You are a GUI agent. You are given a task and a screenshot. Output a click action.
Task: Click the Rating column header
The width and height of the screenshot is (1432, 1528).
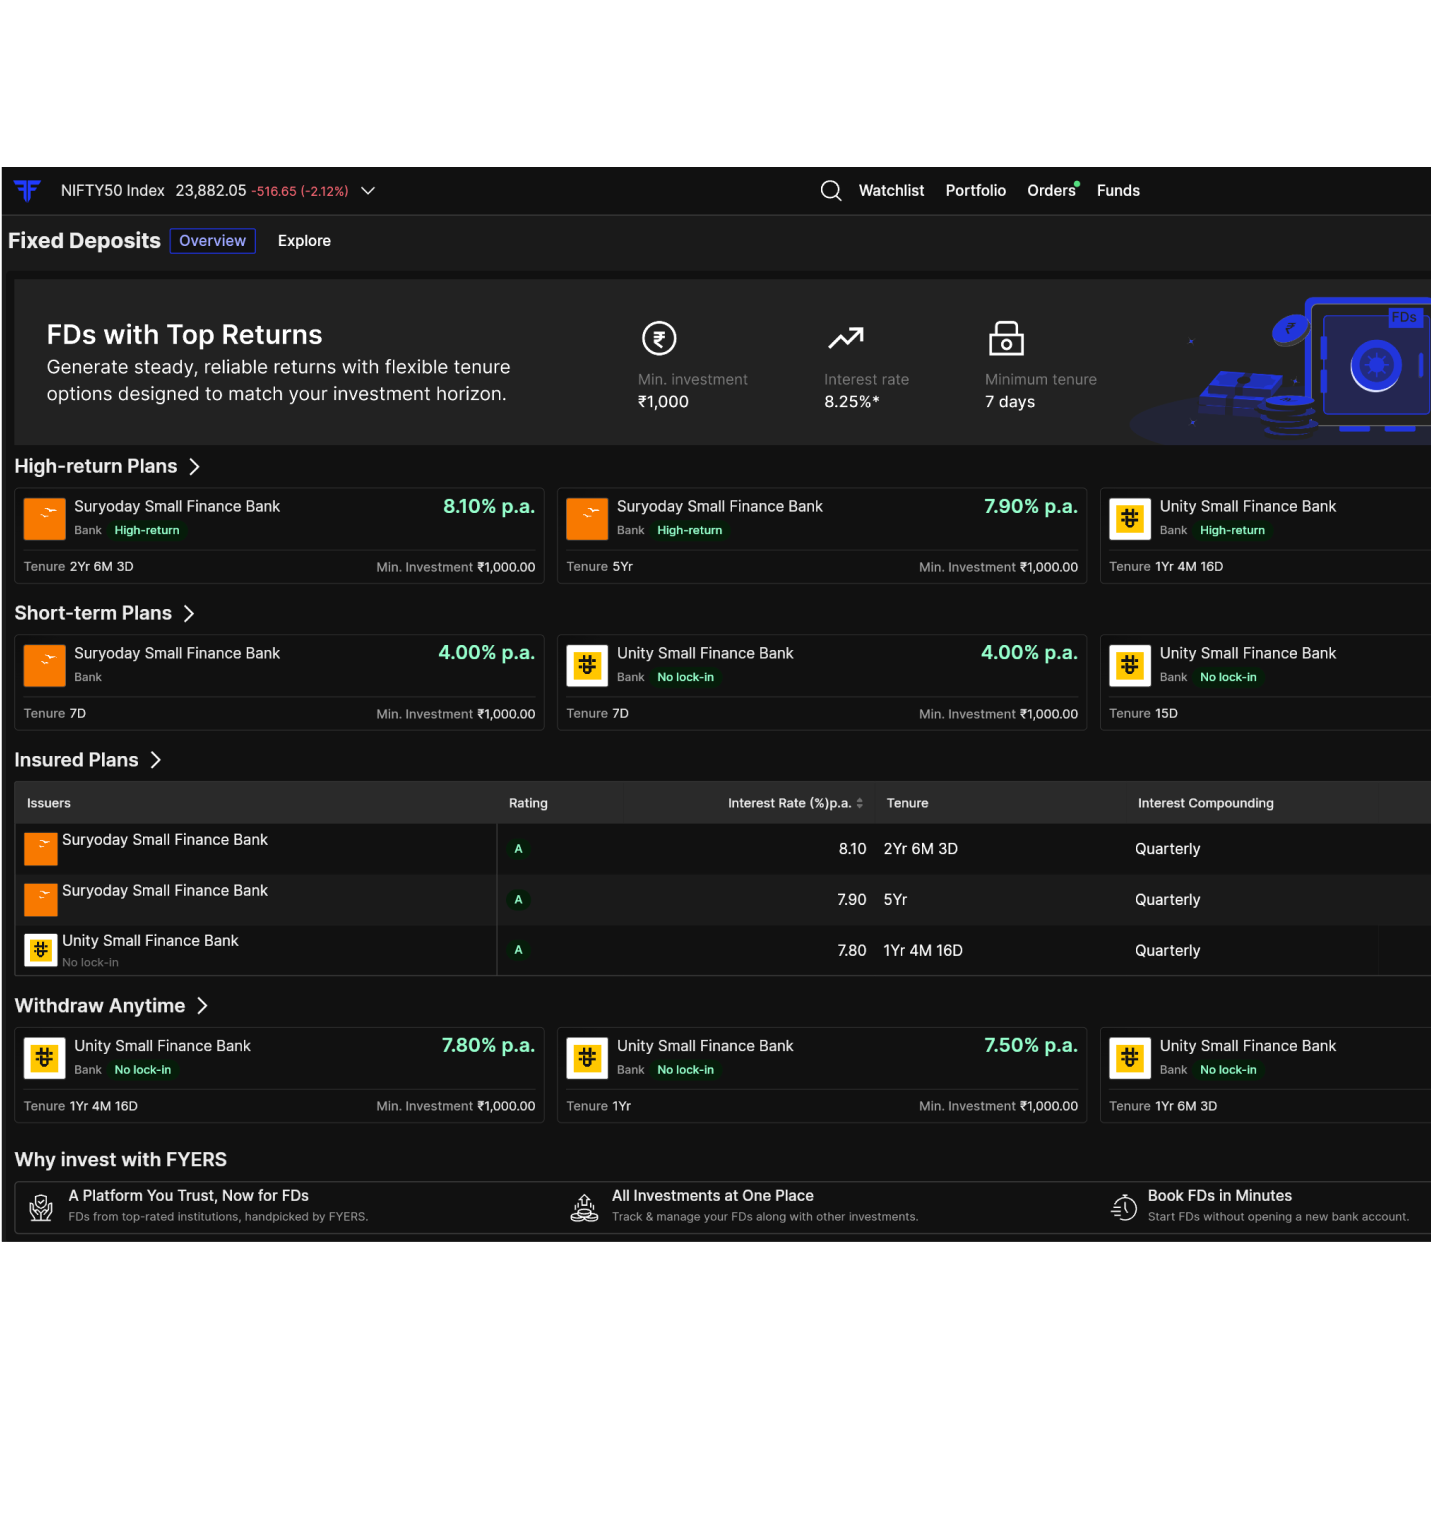(528, 803)
